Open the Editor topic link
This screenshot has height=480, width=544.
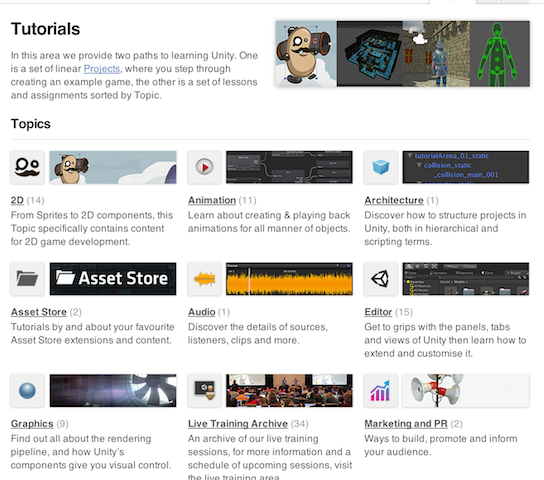click(x=378, y=312)
